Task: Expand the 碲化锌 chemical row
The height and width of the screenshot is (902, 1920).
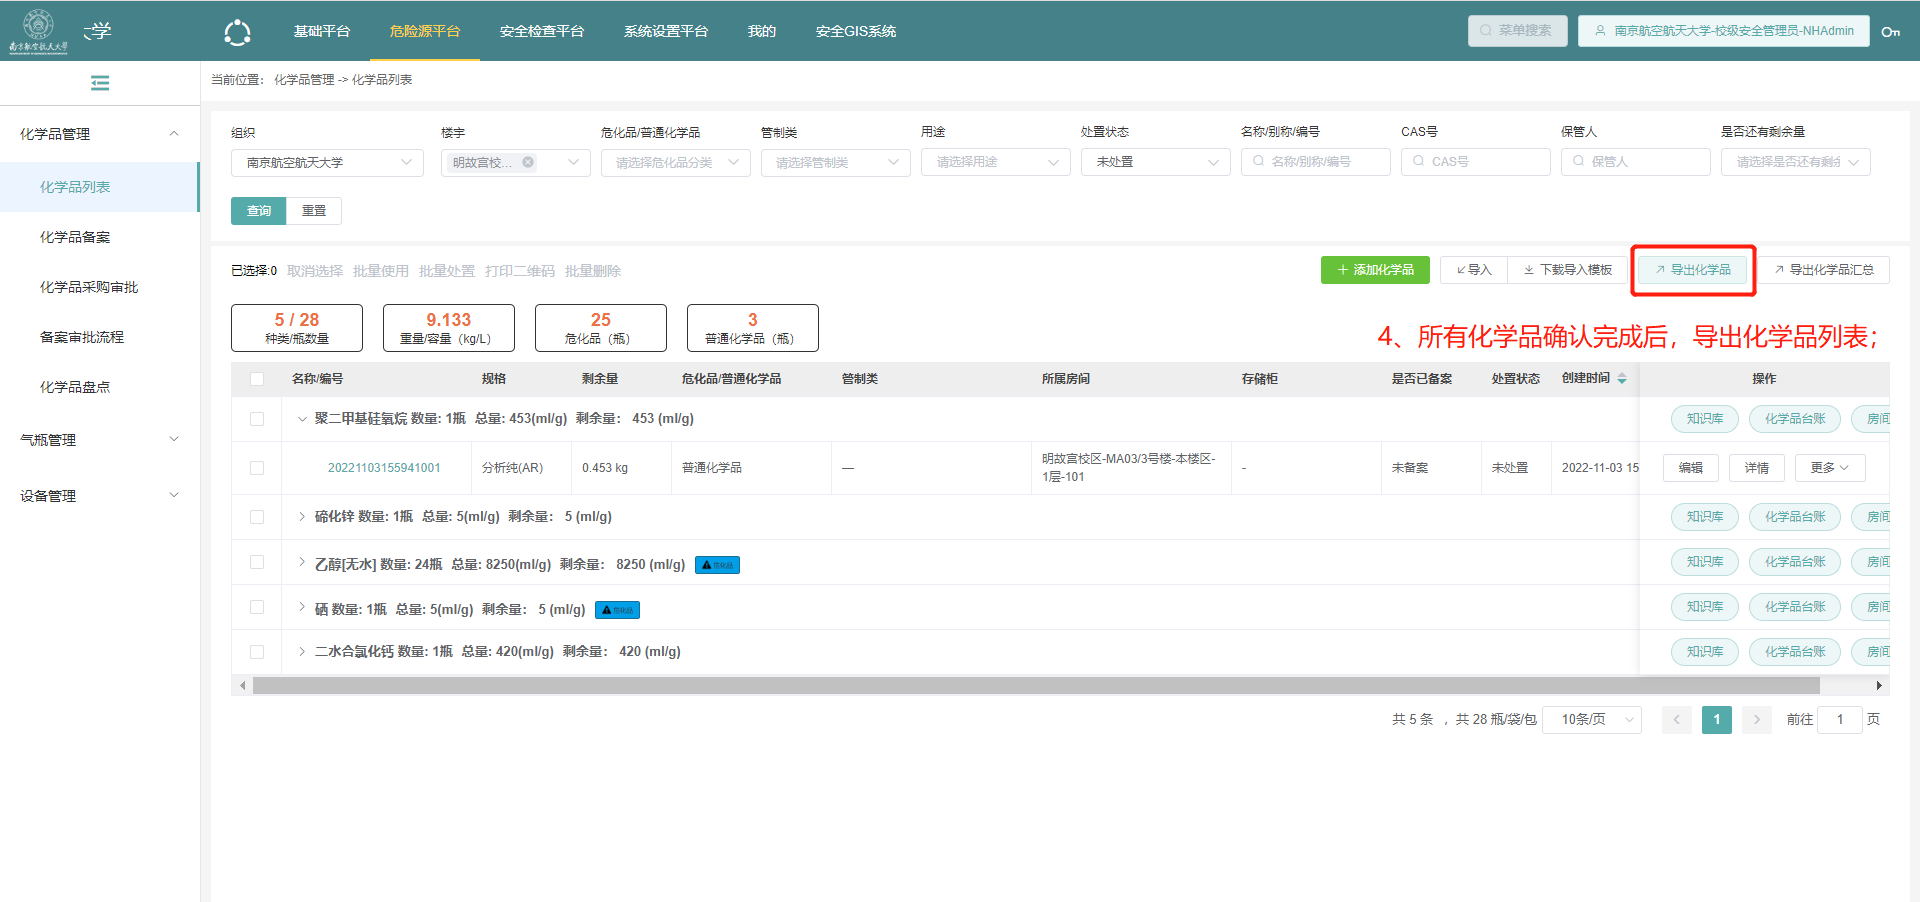Action: [302, 517]
